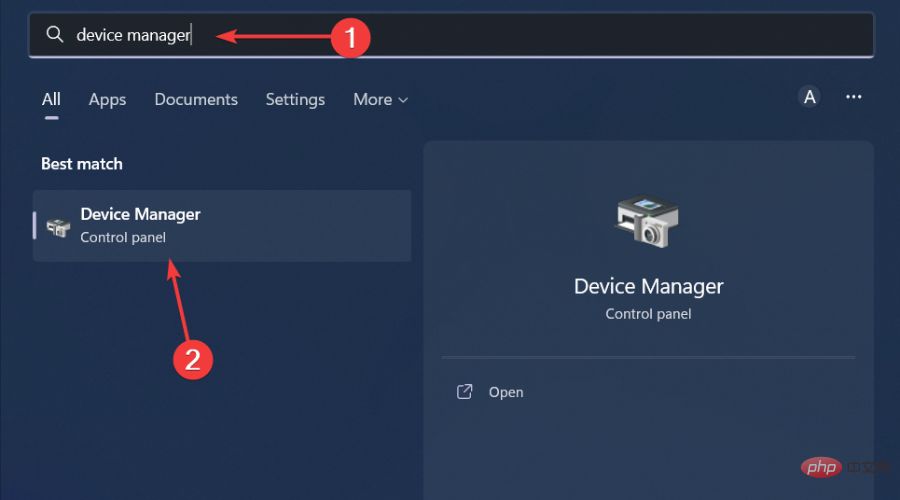Switch to the Documents tab

pos(196,99)
